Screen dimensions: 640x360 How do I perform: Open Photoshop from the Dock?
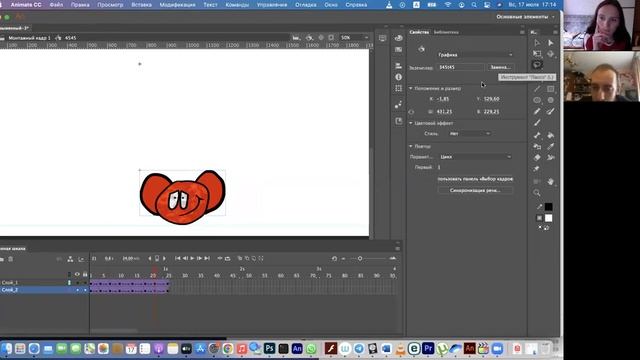[x=269, y=349]
